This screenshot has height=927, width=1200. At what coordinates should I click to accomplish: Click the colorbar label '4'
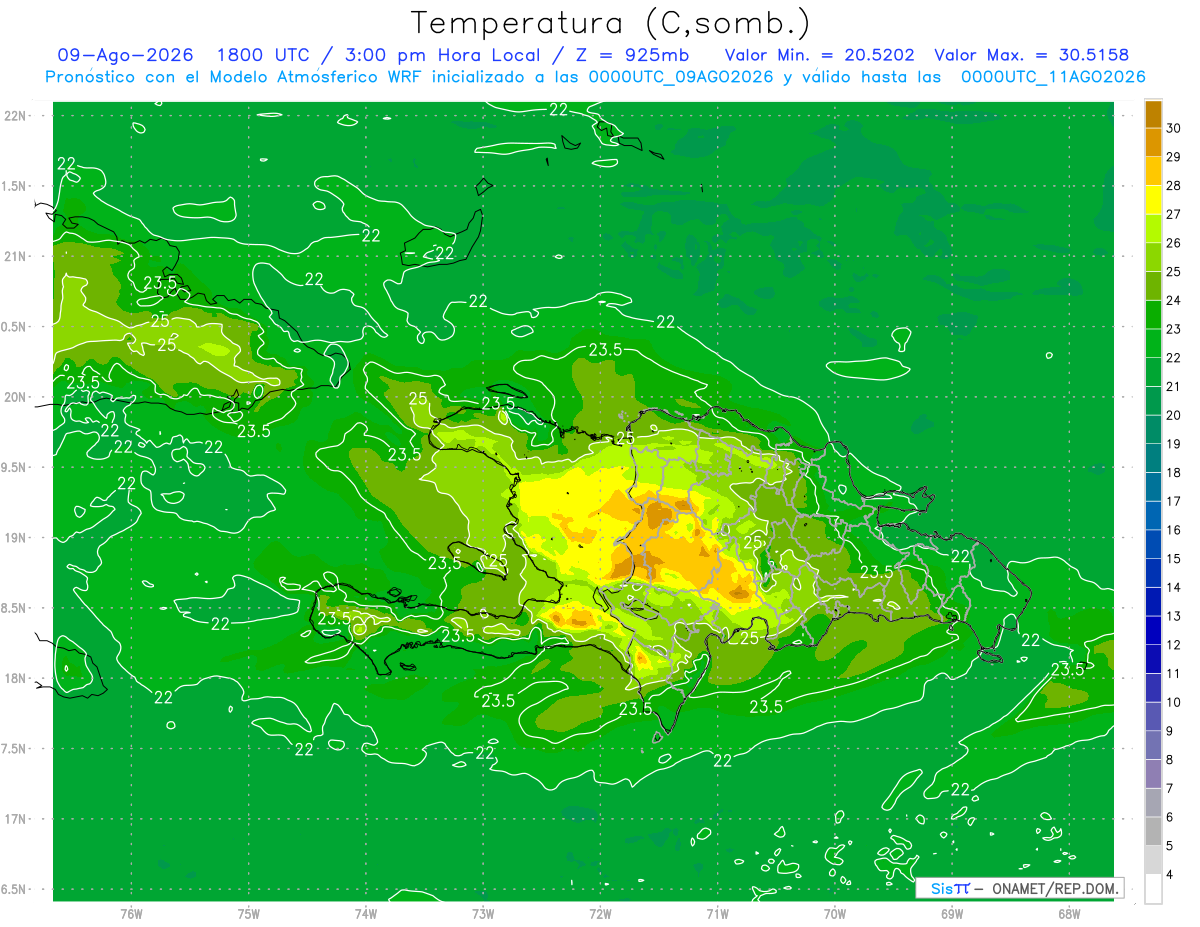coord(1170,874)
